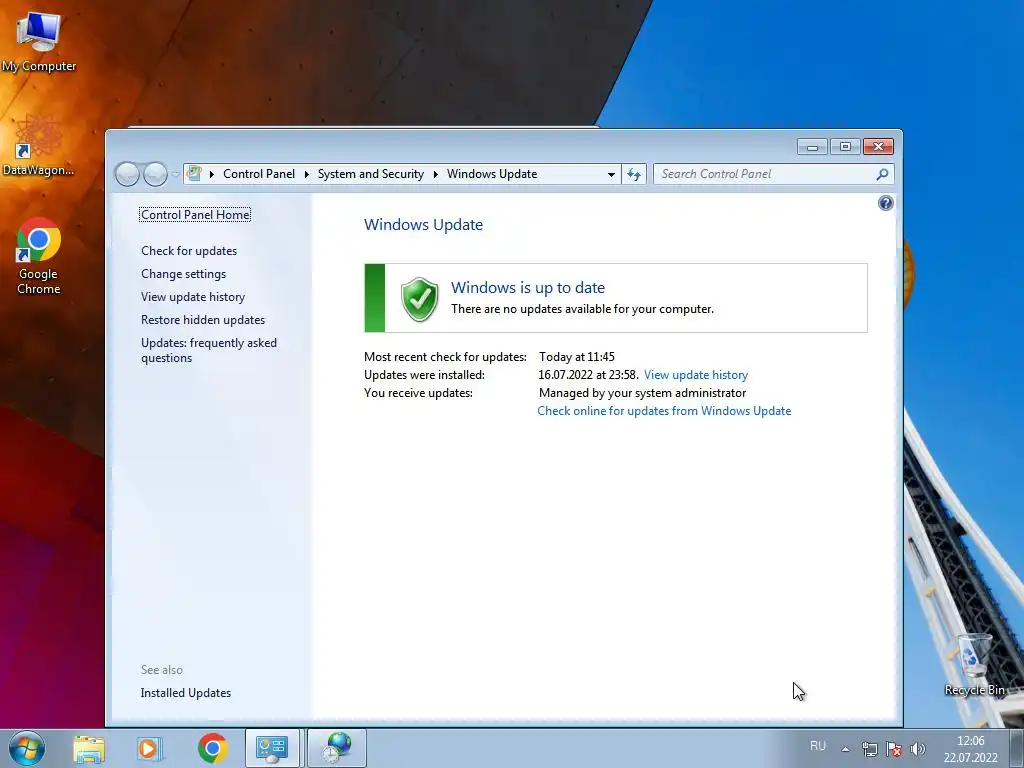This screenshot has height=768, width=1024.
Task: Minimize the Windows Update window
Action: 812,147
